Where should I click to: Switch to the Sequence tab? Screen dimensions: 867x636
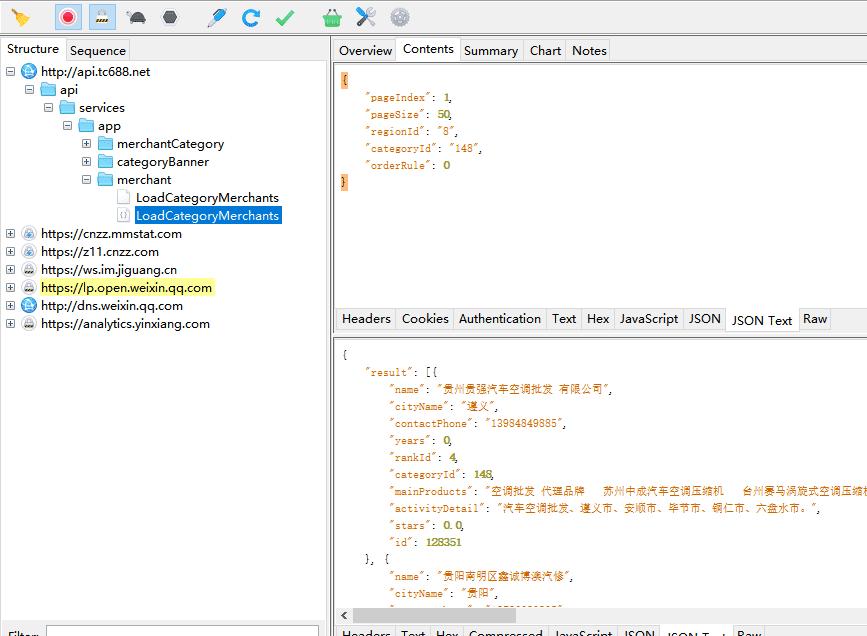point(98,50)
